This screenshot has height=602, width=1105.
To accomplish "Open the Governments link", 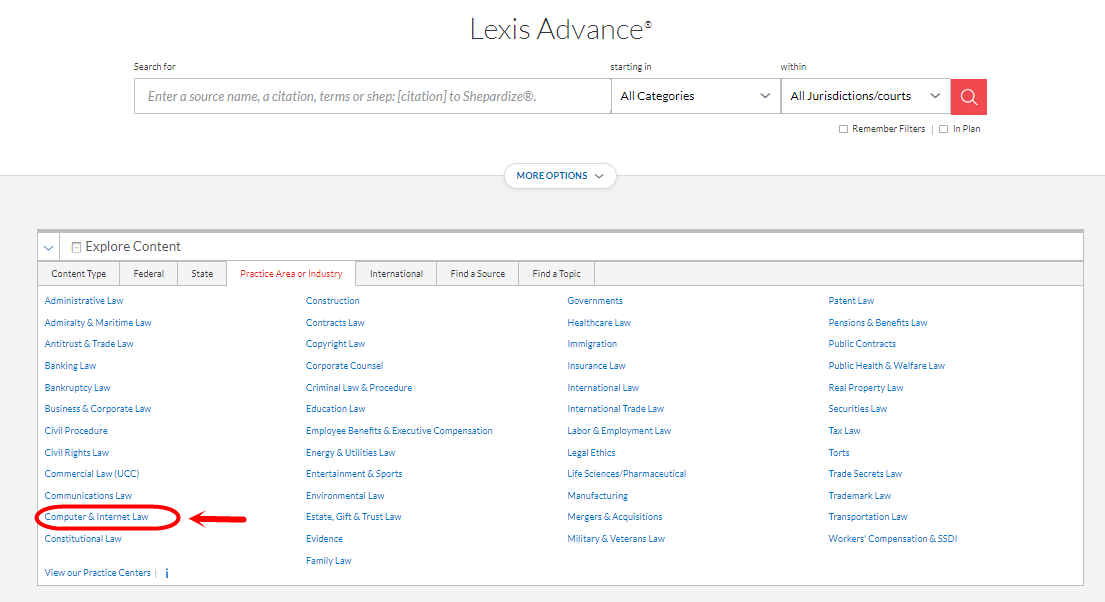I will (x=595, y=301).
